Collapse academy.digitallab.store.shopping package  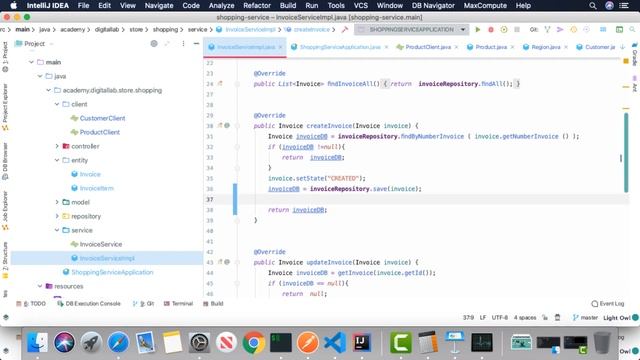point(49,90)
